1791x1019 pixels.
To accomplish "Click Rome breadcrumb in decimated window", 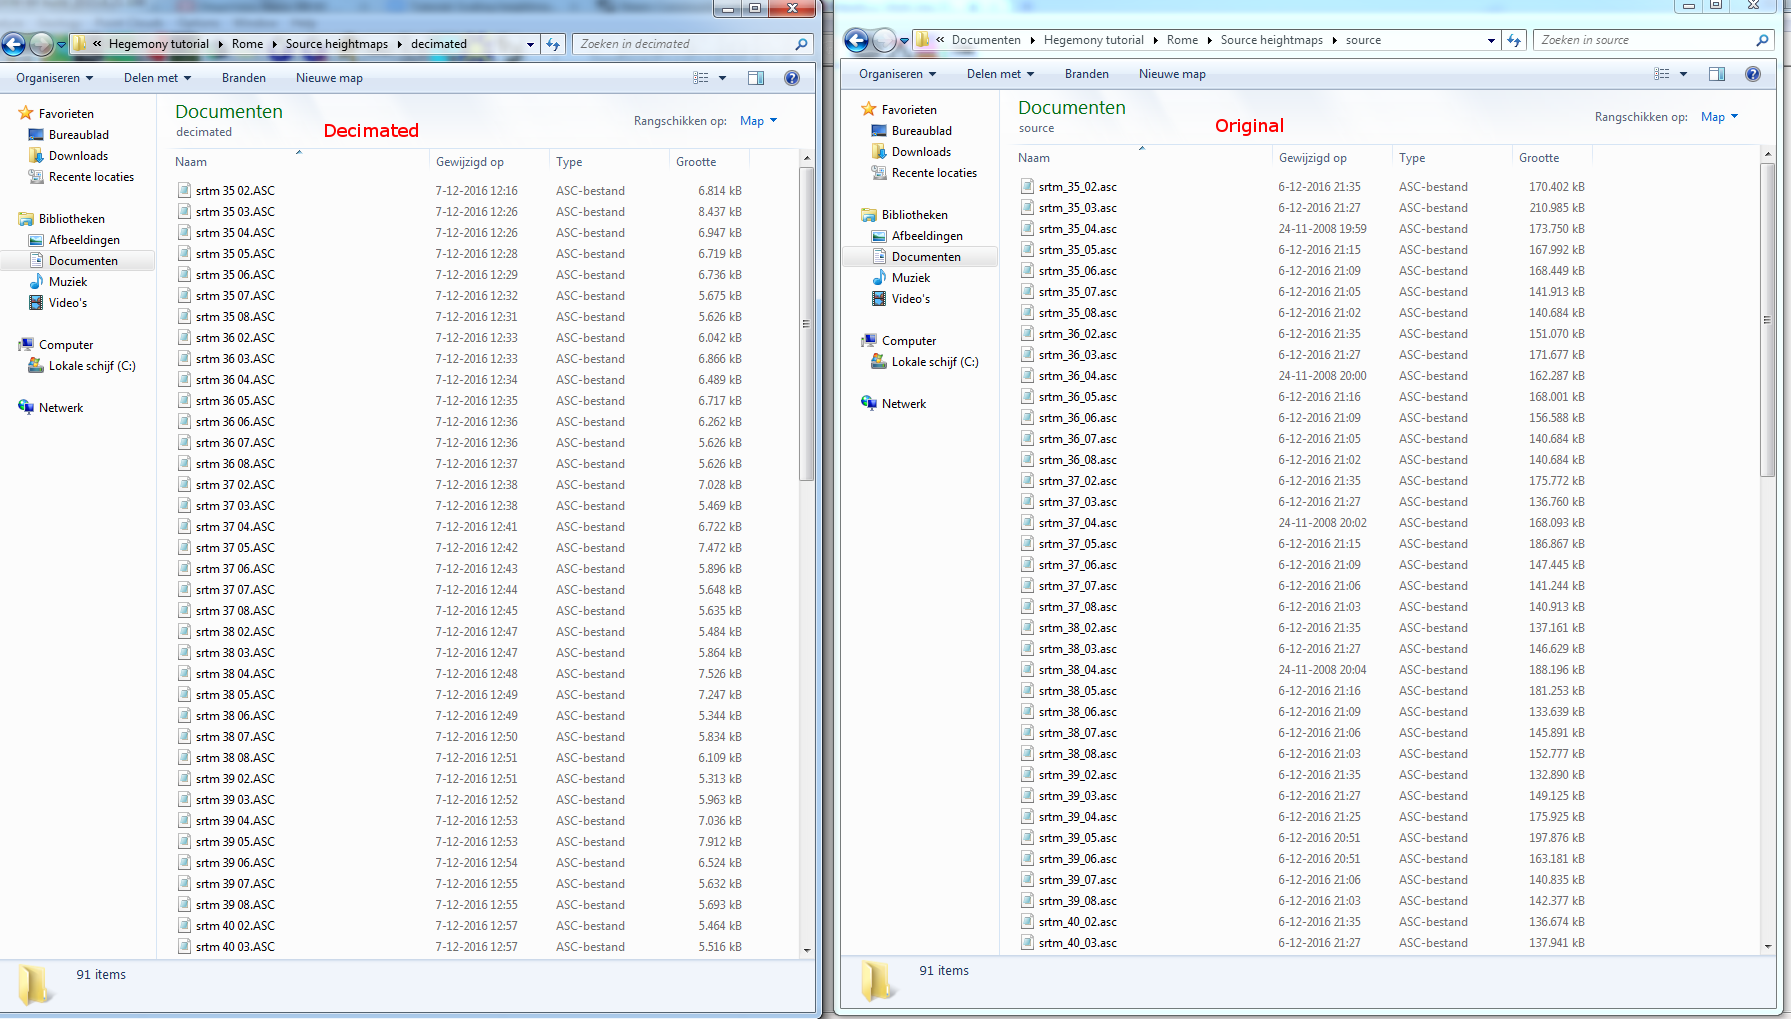I will (x=247, y=44).
